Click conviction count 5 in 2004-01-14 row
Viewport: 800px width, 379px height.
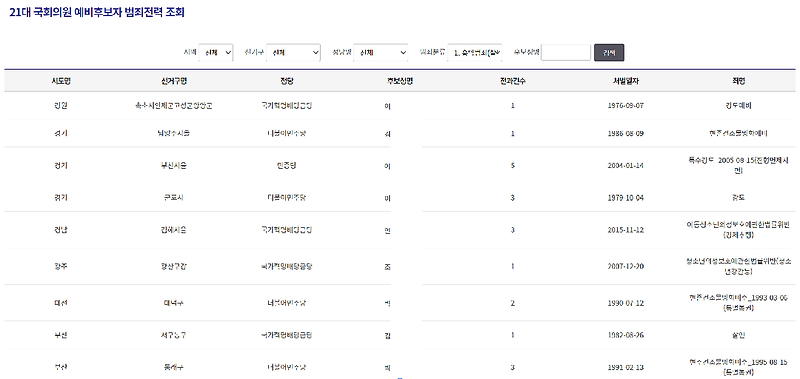click(x=513, y=166)
